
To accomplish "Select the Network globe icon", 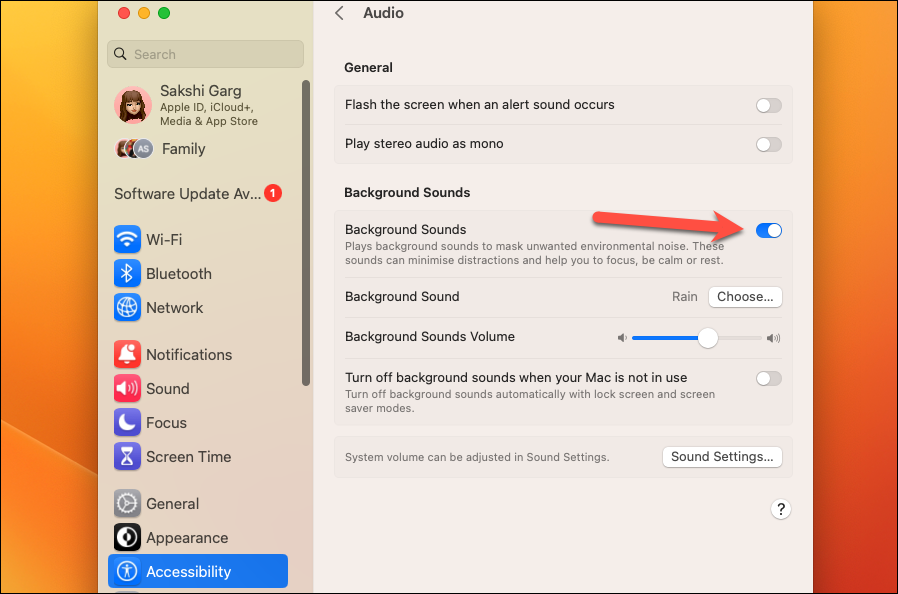I will [x=127, y=308].
